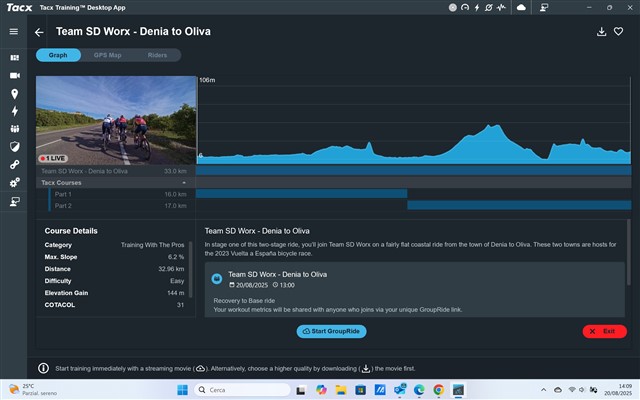640x400 pixels.
Task: Select the full route 33.0 km row
Action: click(116, 171)
